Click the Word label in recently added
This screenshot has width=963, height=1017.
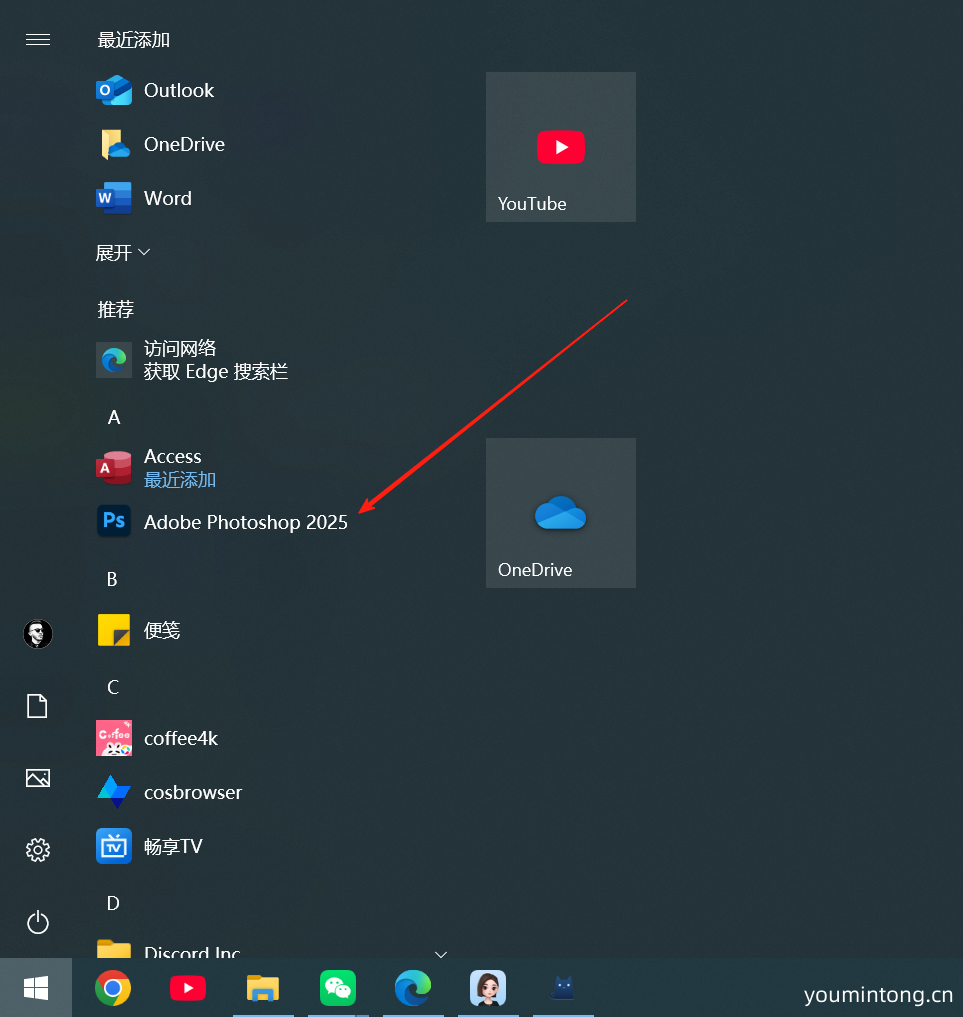(168, 198)
